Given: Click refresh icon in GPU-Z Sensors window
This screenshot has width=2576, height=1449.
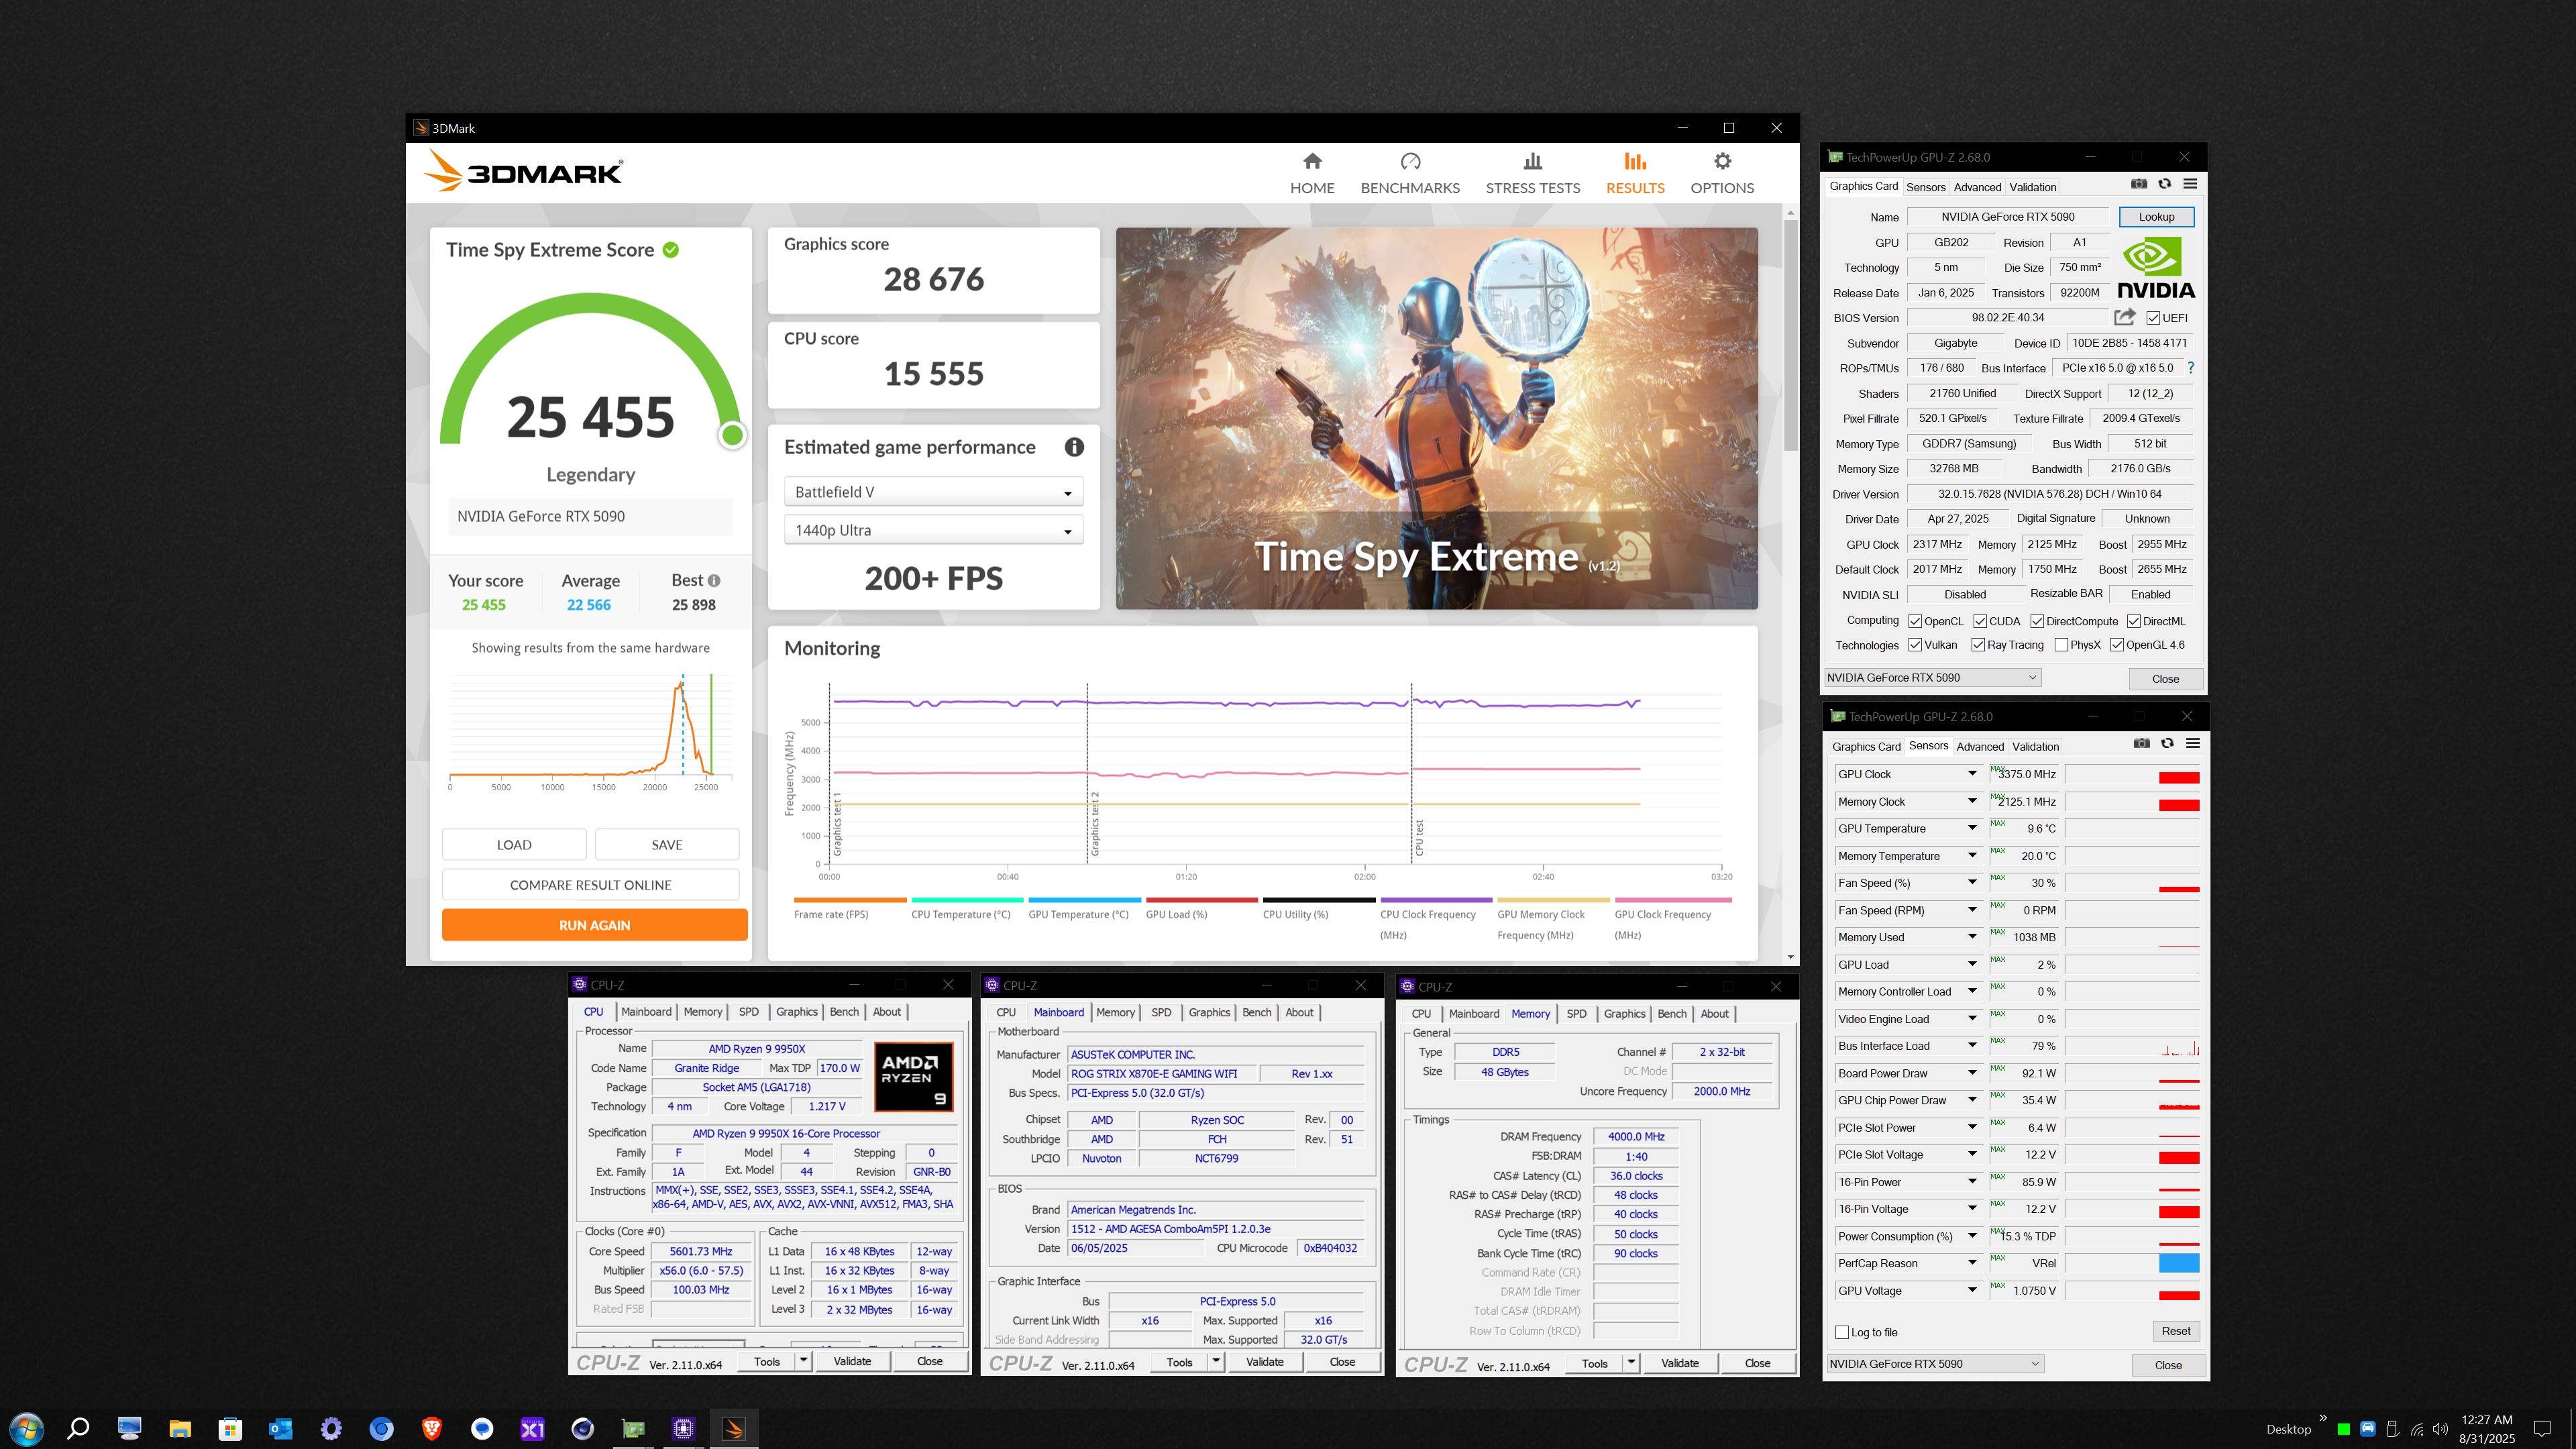Looking at the screenshot, I should [2167, 743].
